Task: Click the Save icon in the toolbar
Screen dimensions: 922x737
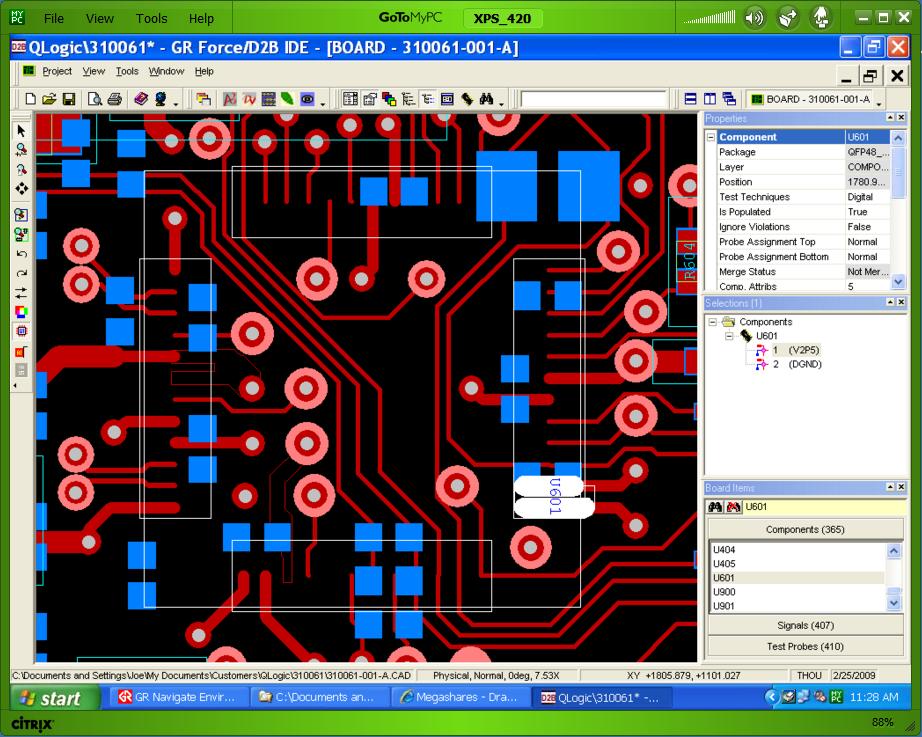Action: click(x=69, y=99)
